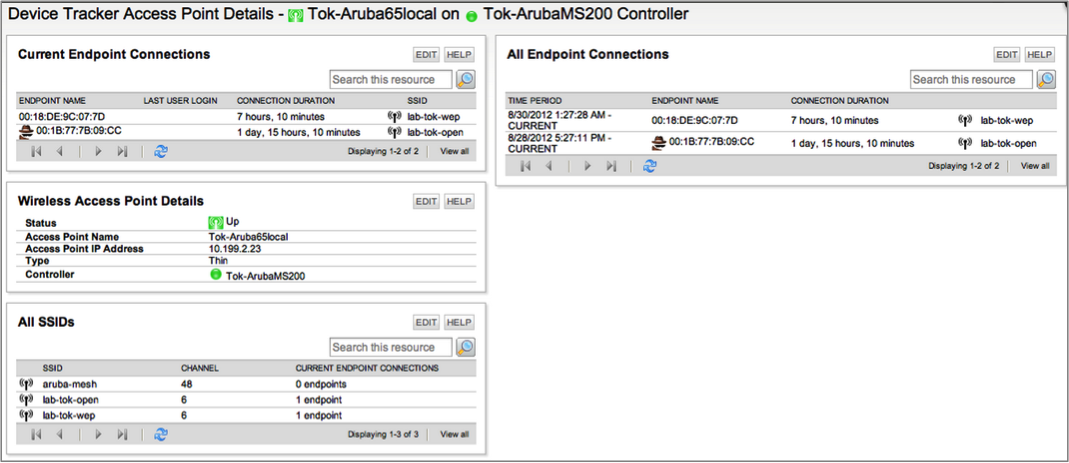1069x463 pixels.
Task: Click channel value 48
Action: point(186,384)
